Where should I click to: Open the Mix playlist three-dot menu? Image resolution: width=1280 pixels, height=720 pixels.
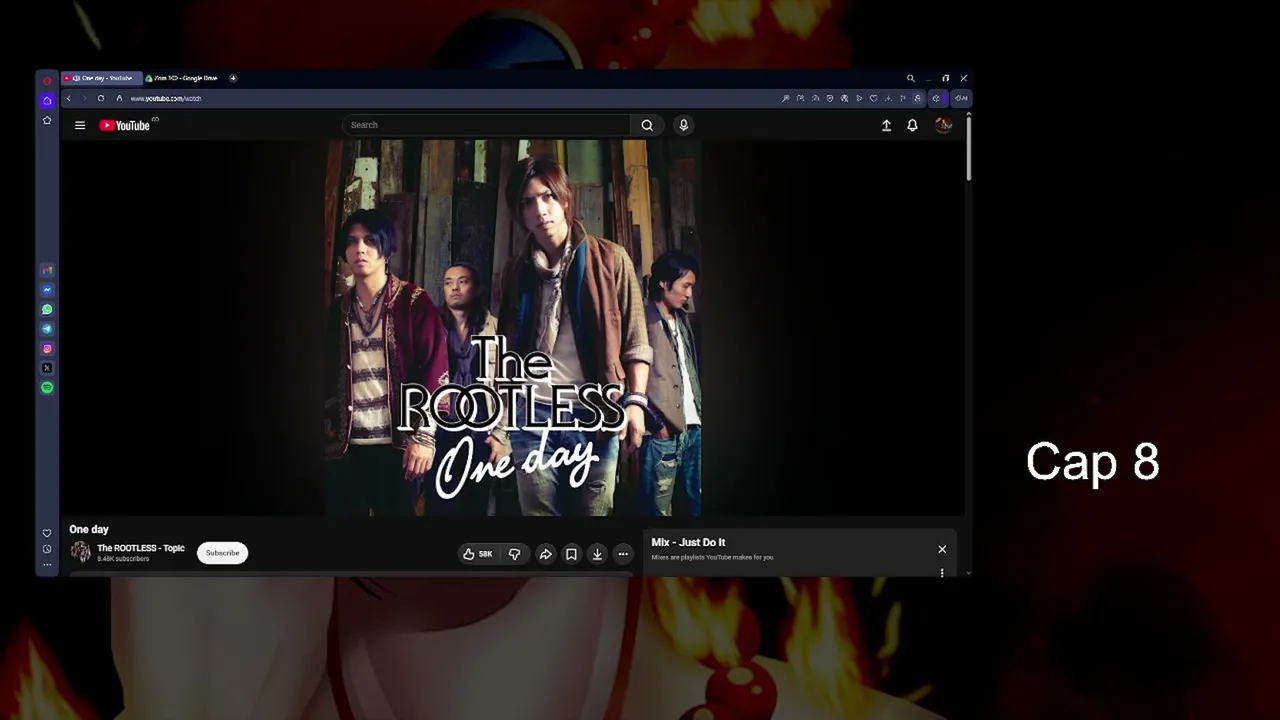click(x=942, y=573)
